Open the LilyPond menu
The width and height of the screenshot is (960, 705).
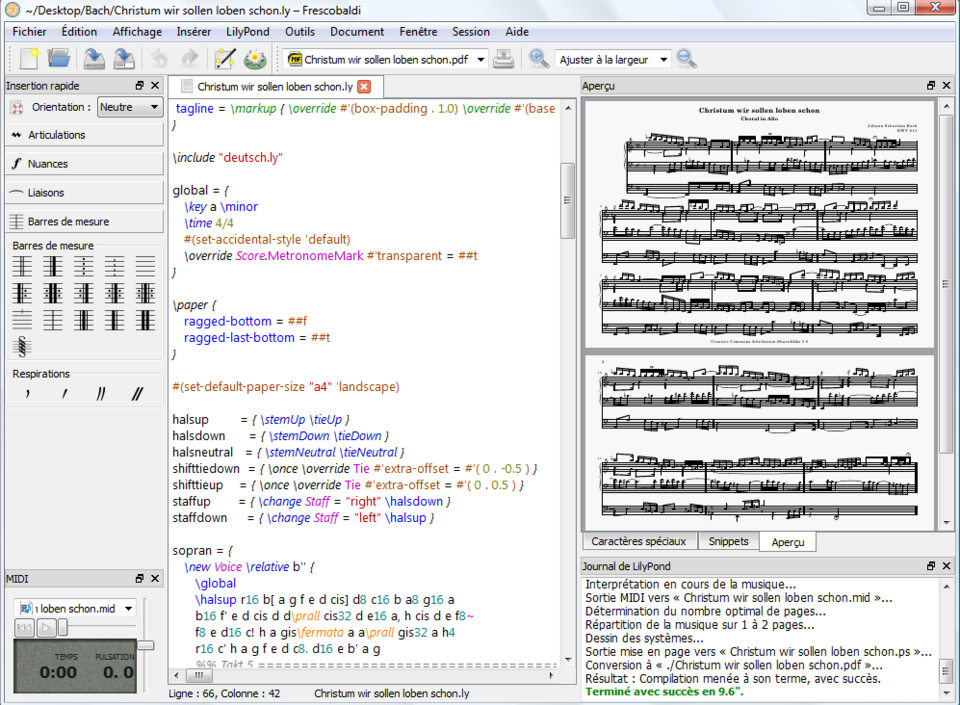[x=247, y=32]
